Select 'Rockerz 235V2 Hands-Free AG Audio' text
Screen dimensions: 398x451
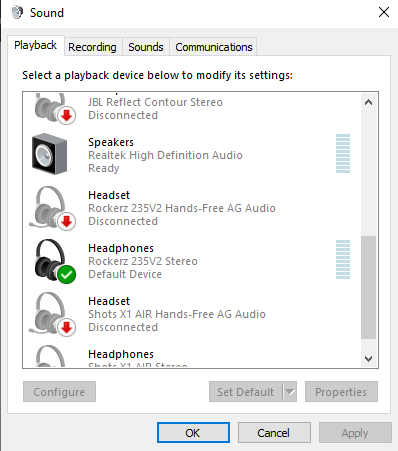[182, 208]
